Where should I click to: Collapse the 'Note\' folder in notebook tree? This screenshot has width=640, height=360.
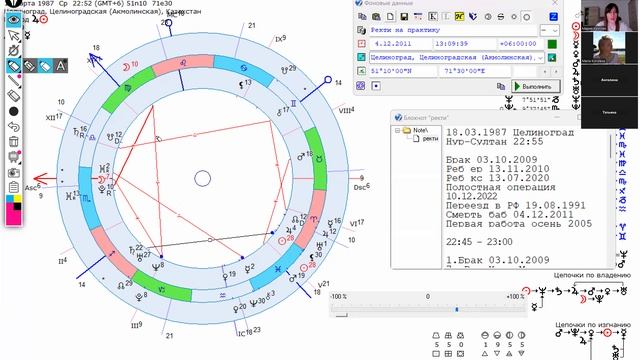(x=397, y=131)
